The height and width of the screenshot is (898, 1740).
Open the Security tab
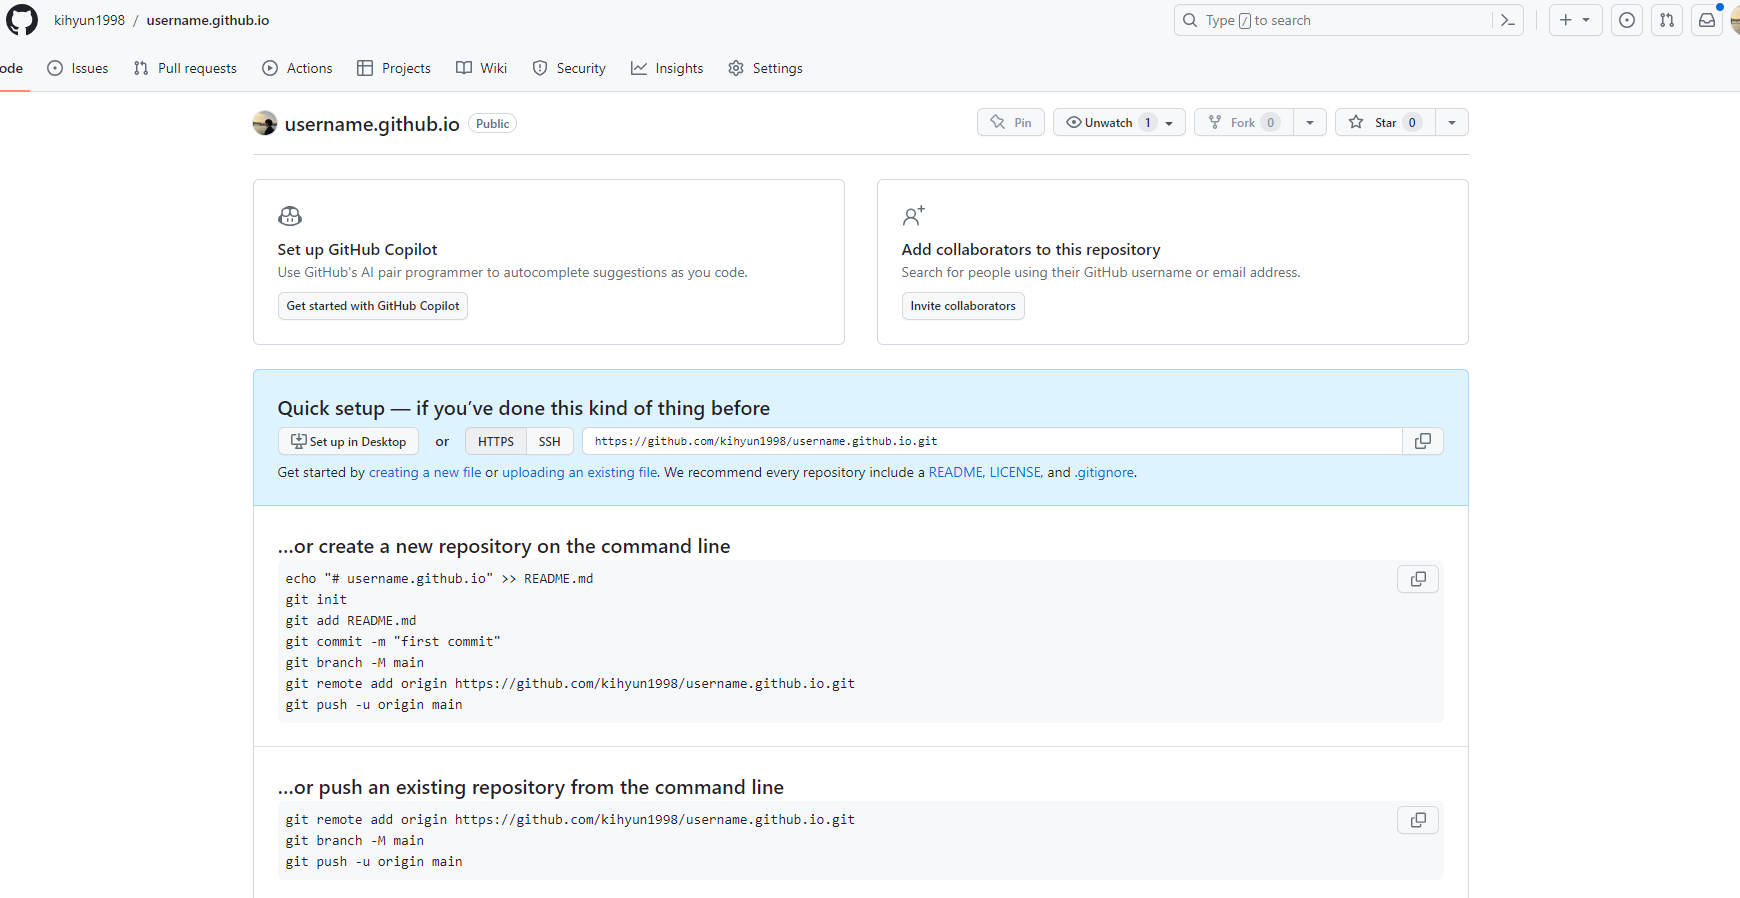point(569,68)
